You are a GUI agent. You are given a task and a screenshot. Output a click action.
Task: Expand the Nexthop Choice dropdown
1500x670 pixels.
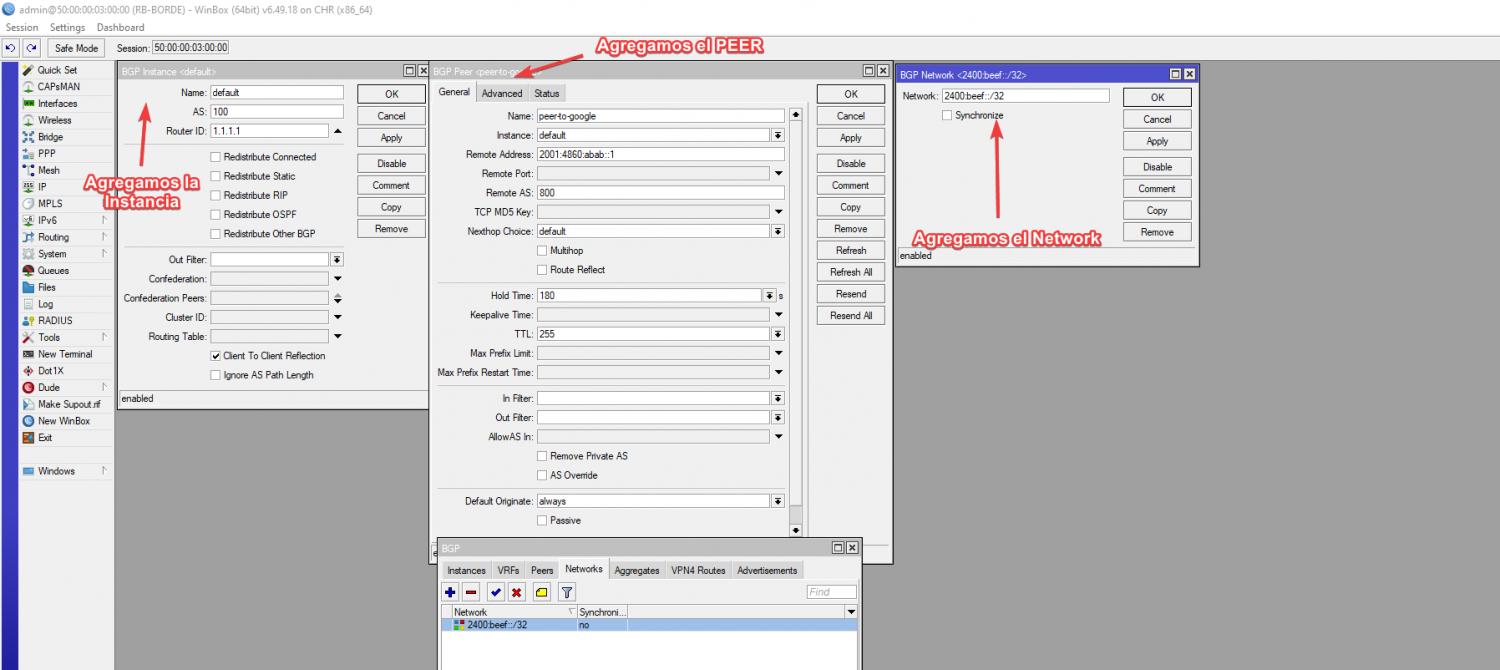point(777,231)
